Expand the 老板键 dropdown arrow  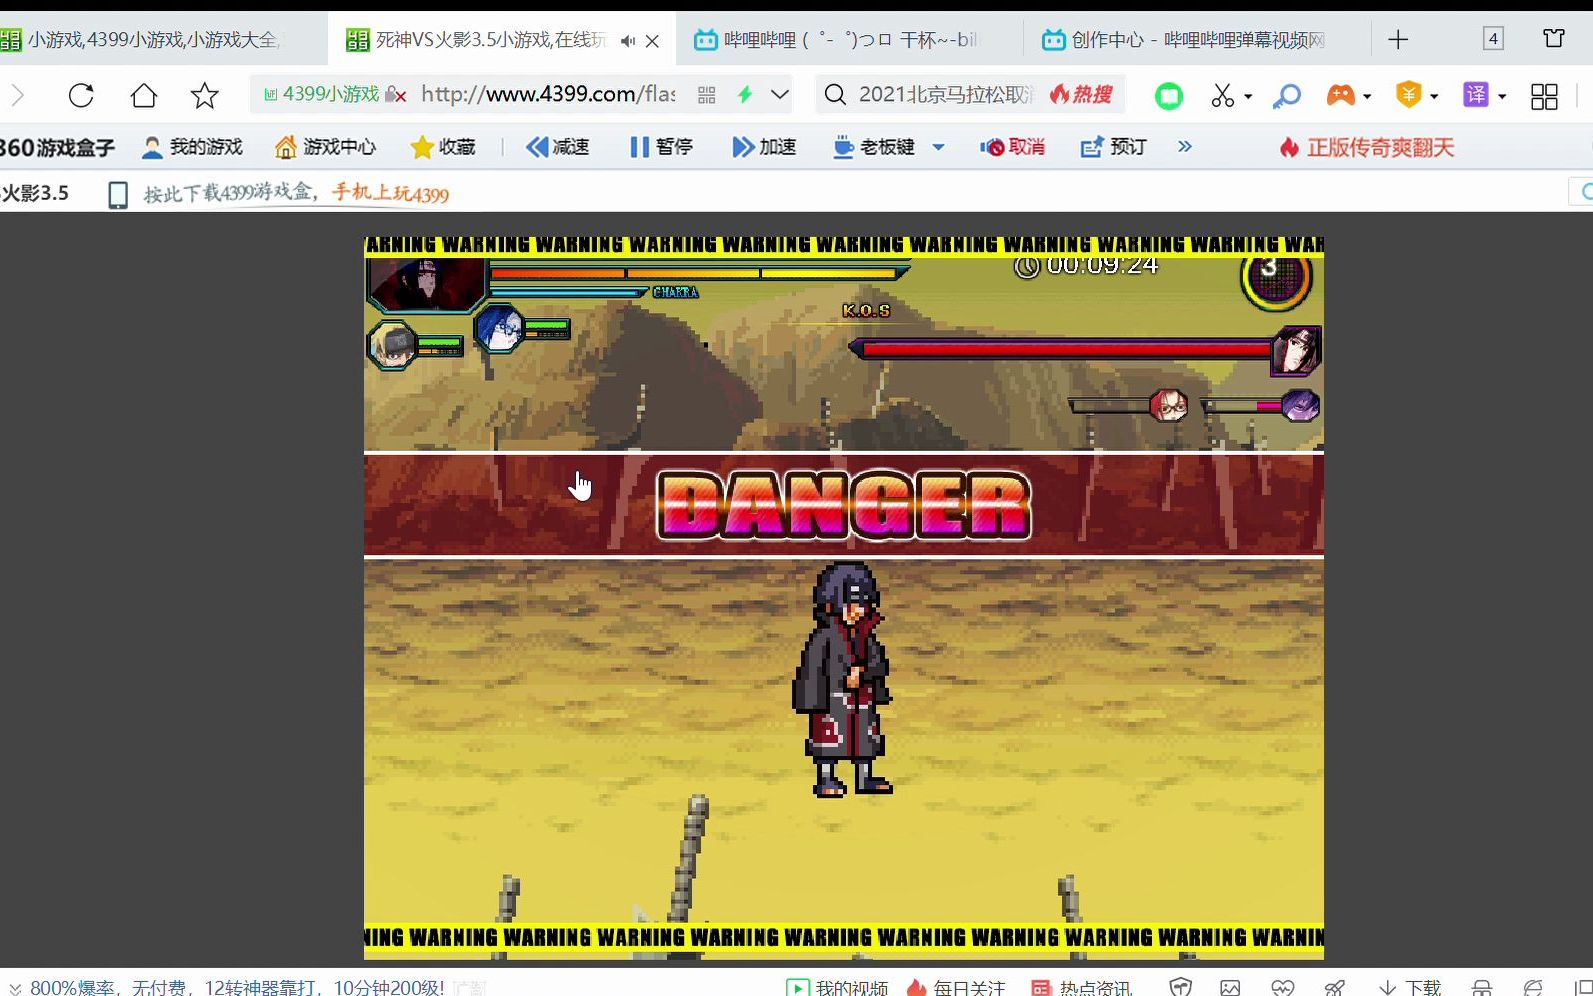[938, 148]
